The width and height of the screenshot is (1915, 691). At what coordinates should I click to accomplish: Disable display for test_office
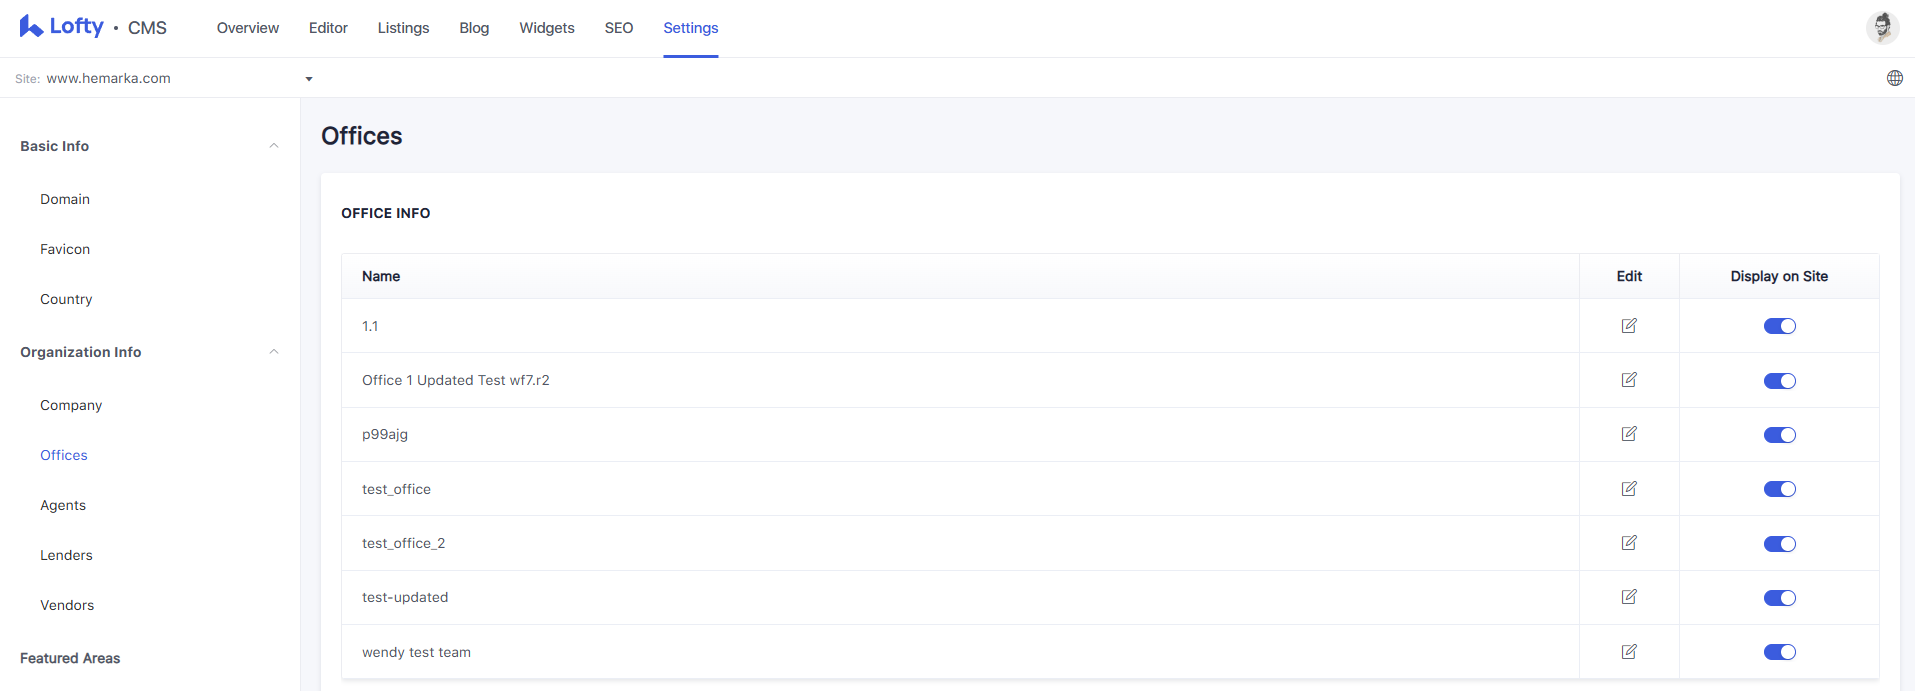(1780, 489)
